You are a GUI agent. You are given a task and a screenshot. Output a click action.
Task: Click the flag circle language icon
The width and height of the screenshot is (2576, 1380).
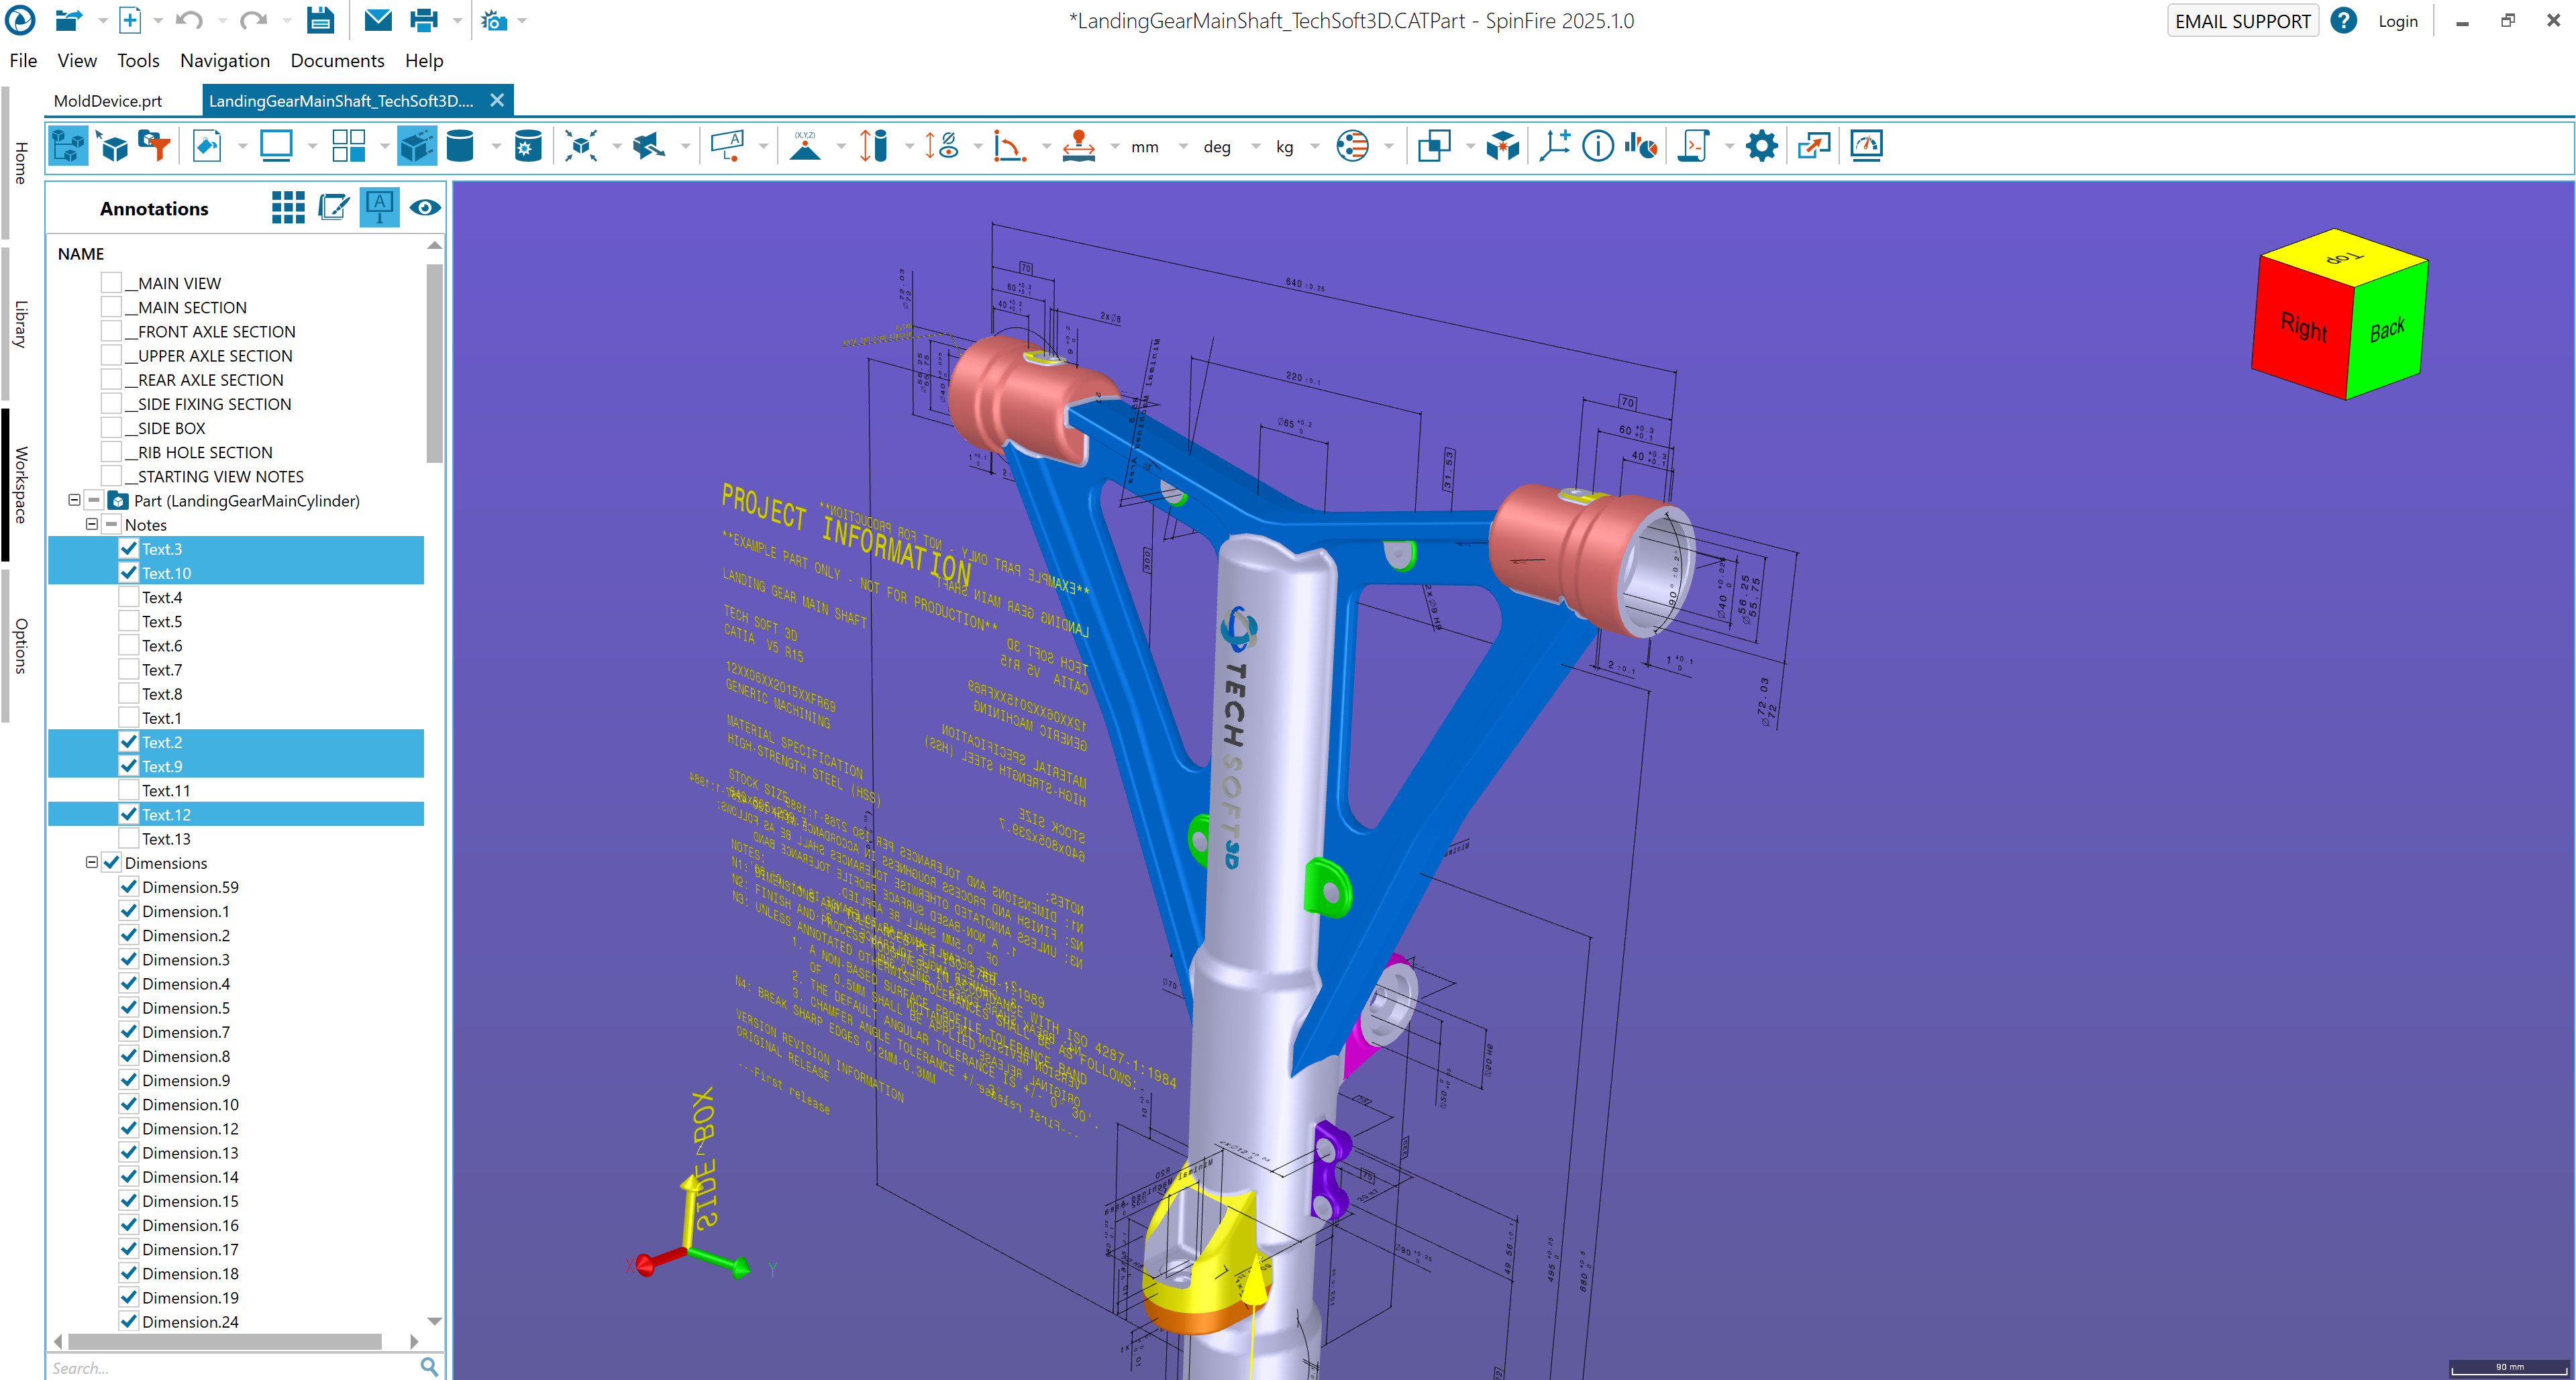pyautogui.click(x=1352, y=146)
